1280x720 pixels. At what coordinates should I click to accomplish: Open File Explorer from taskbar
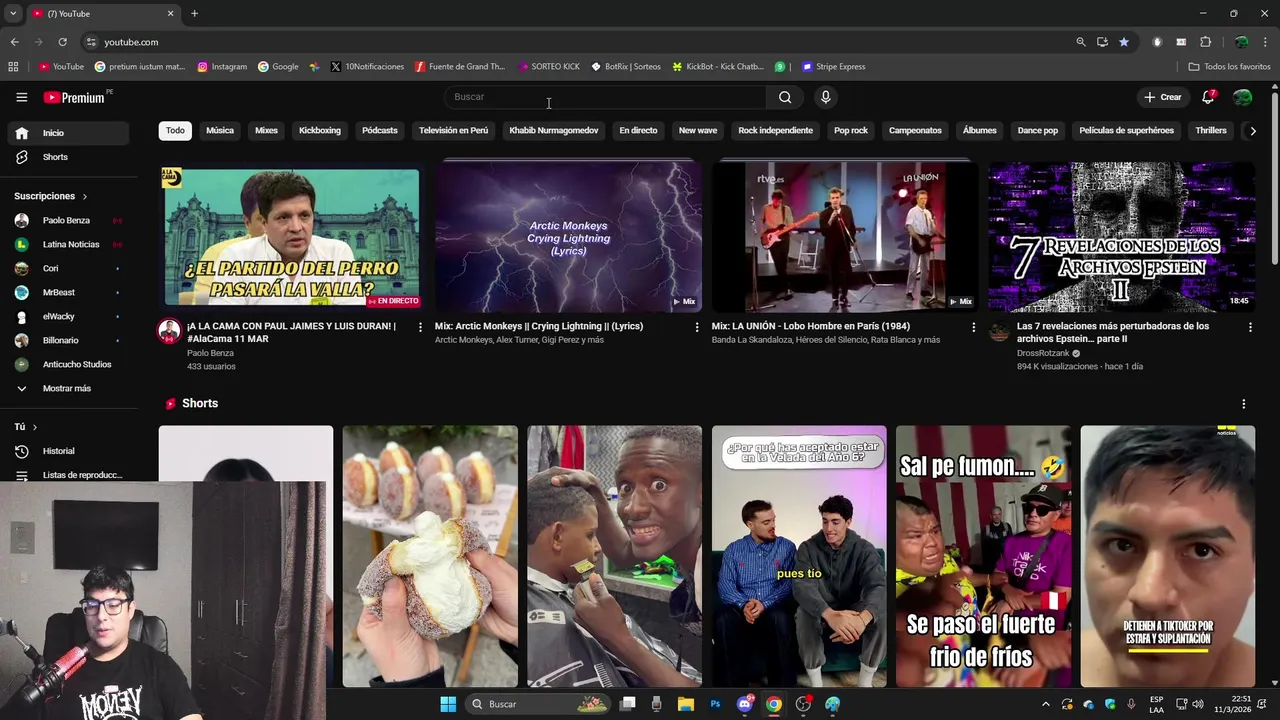pos(686,704)
